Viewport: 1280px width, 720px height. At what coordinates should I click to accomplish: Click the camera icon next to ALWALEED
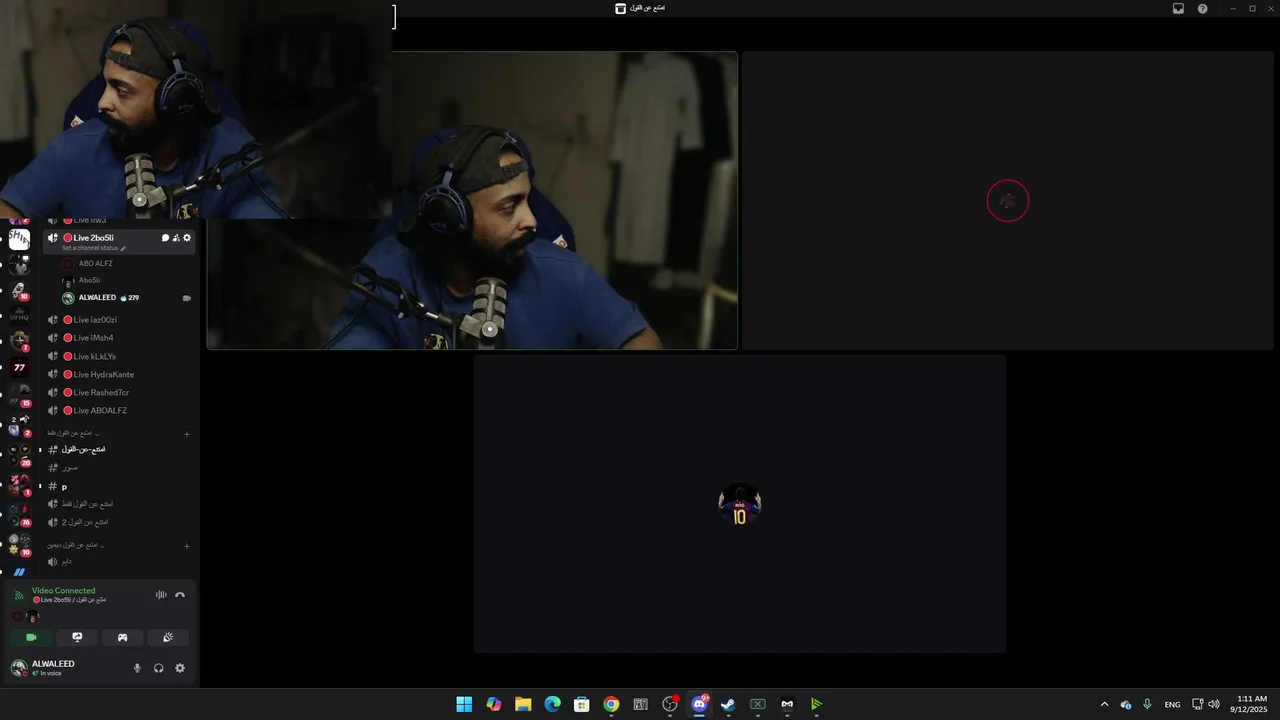tap(187, 298)
